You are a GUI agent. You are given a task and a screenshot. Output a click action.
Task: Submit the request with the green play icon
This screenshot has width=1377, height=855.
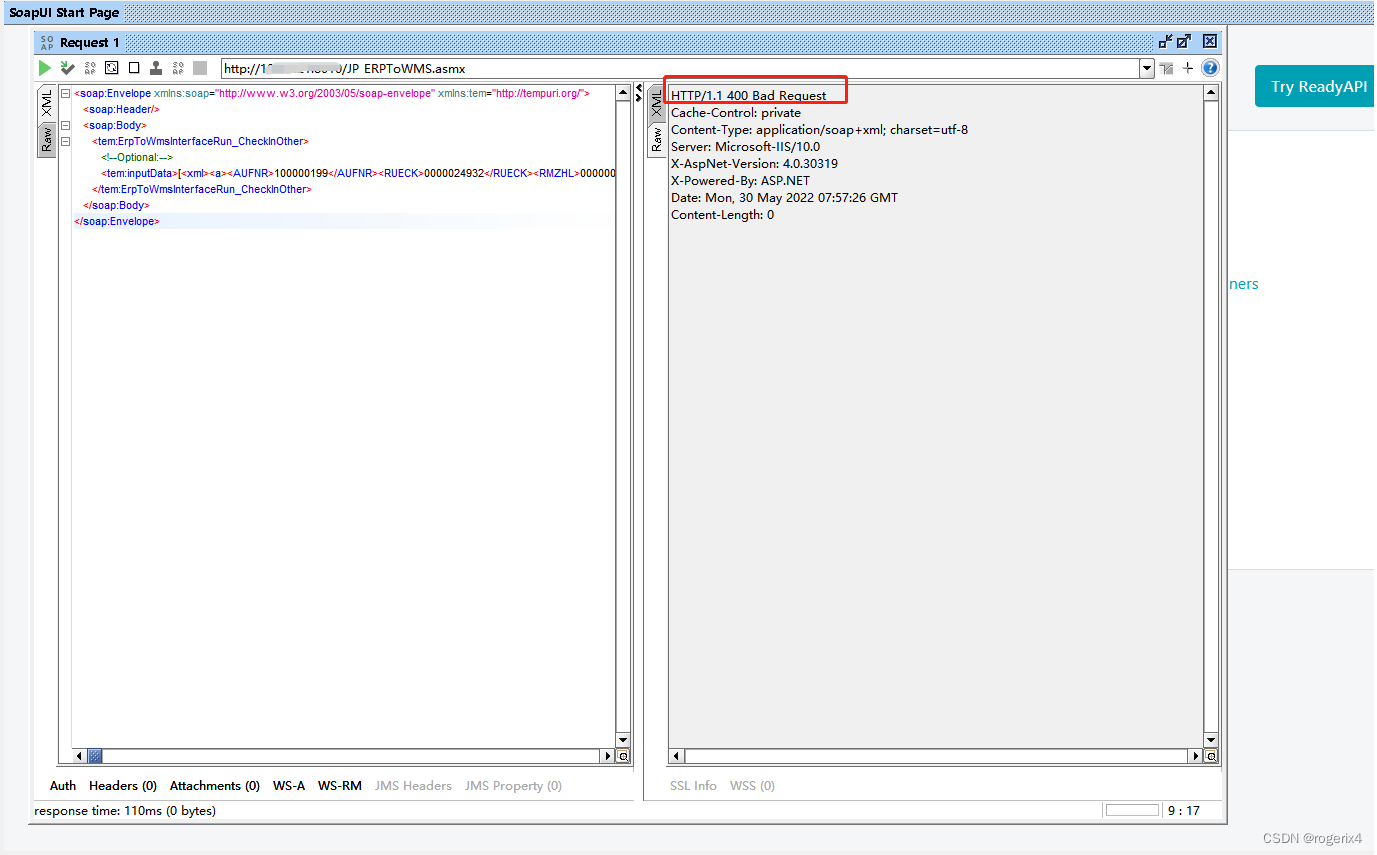point(45,68)
